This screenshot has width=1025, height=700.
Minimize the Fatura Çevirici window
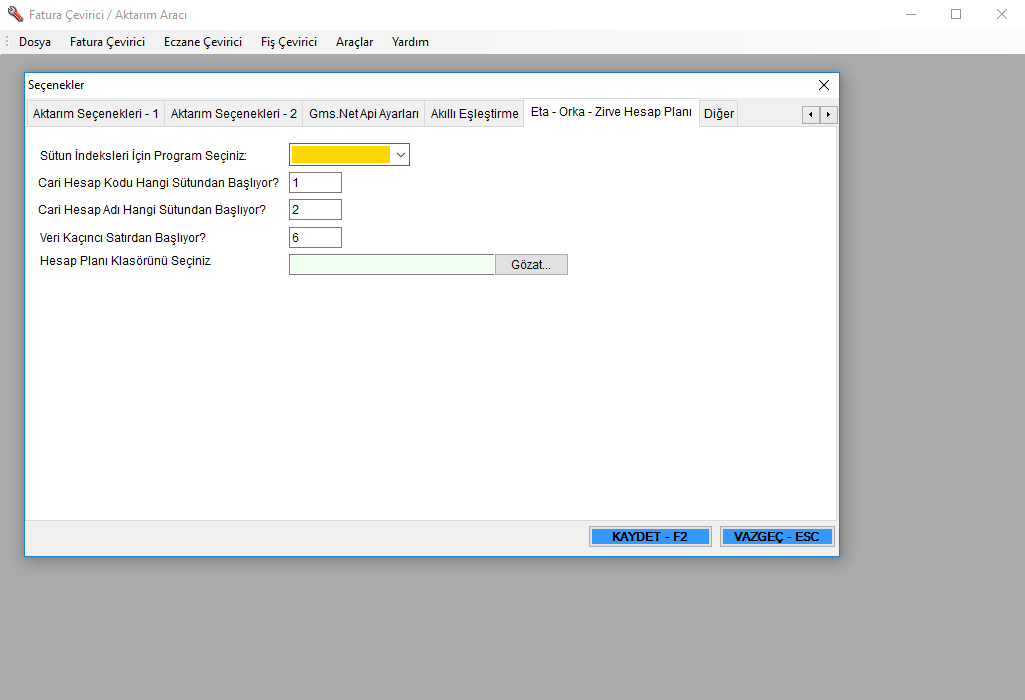(x=911, y=14)
